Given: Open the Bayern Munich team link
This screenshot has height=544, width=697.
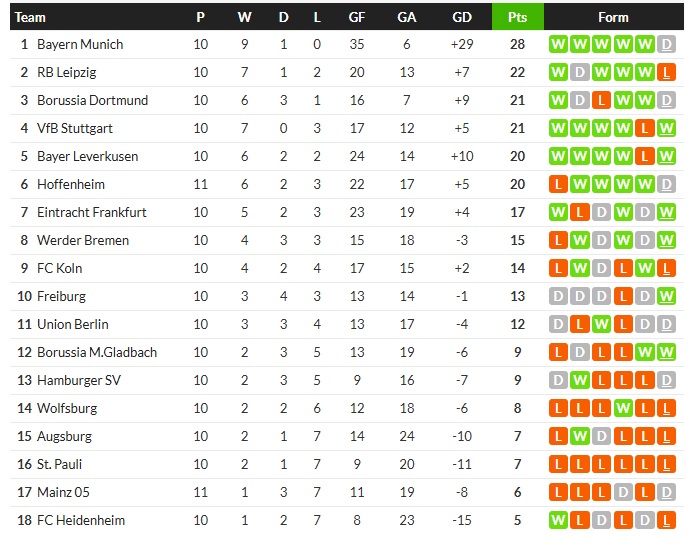Looking at the screenshot, I should click(x=80, y=44).
